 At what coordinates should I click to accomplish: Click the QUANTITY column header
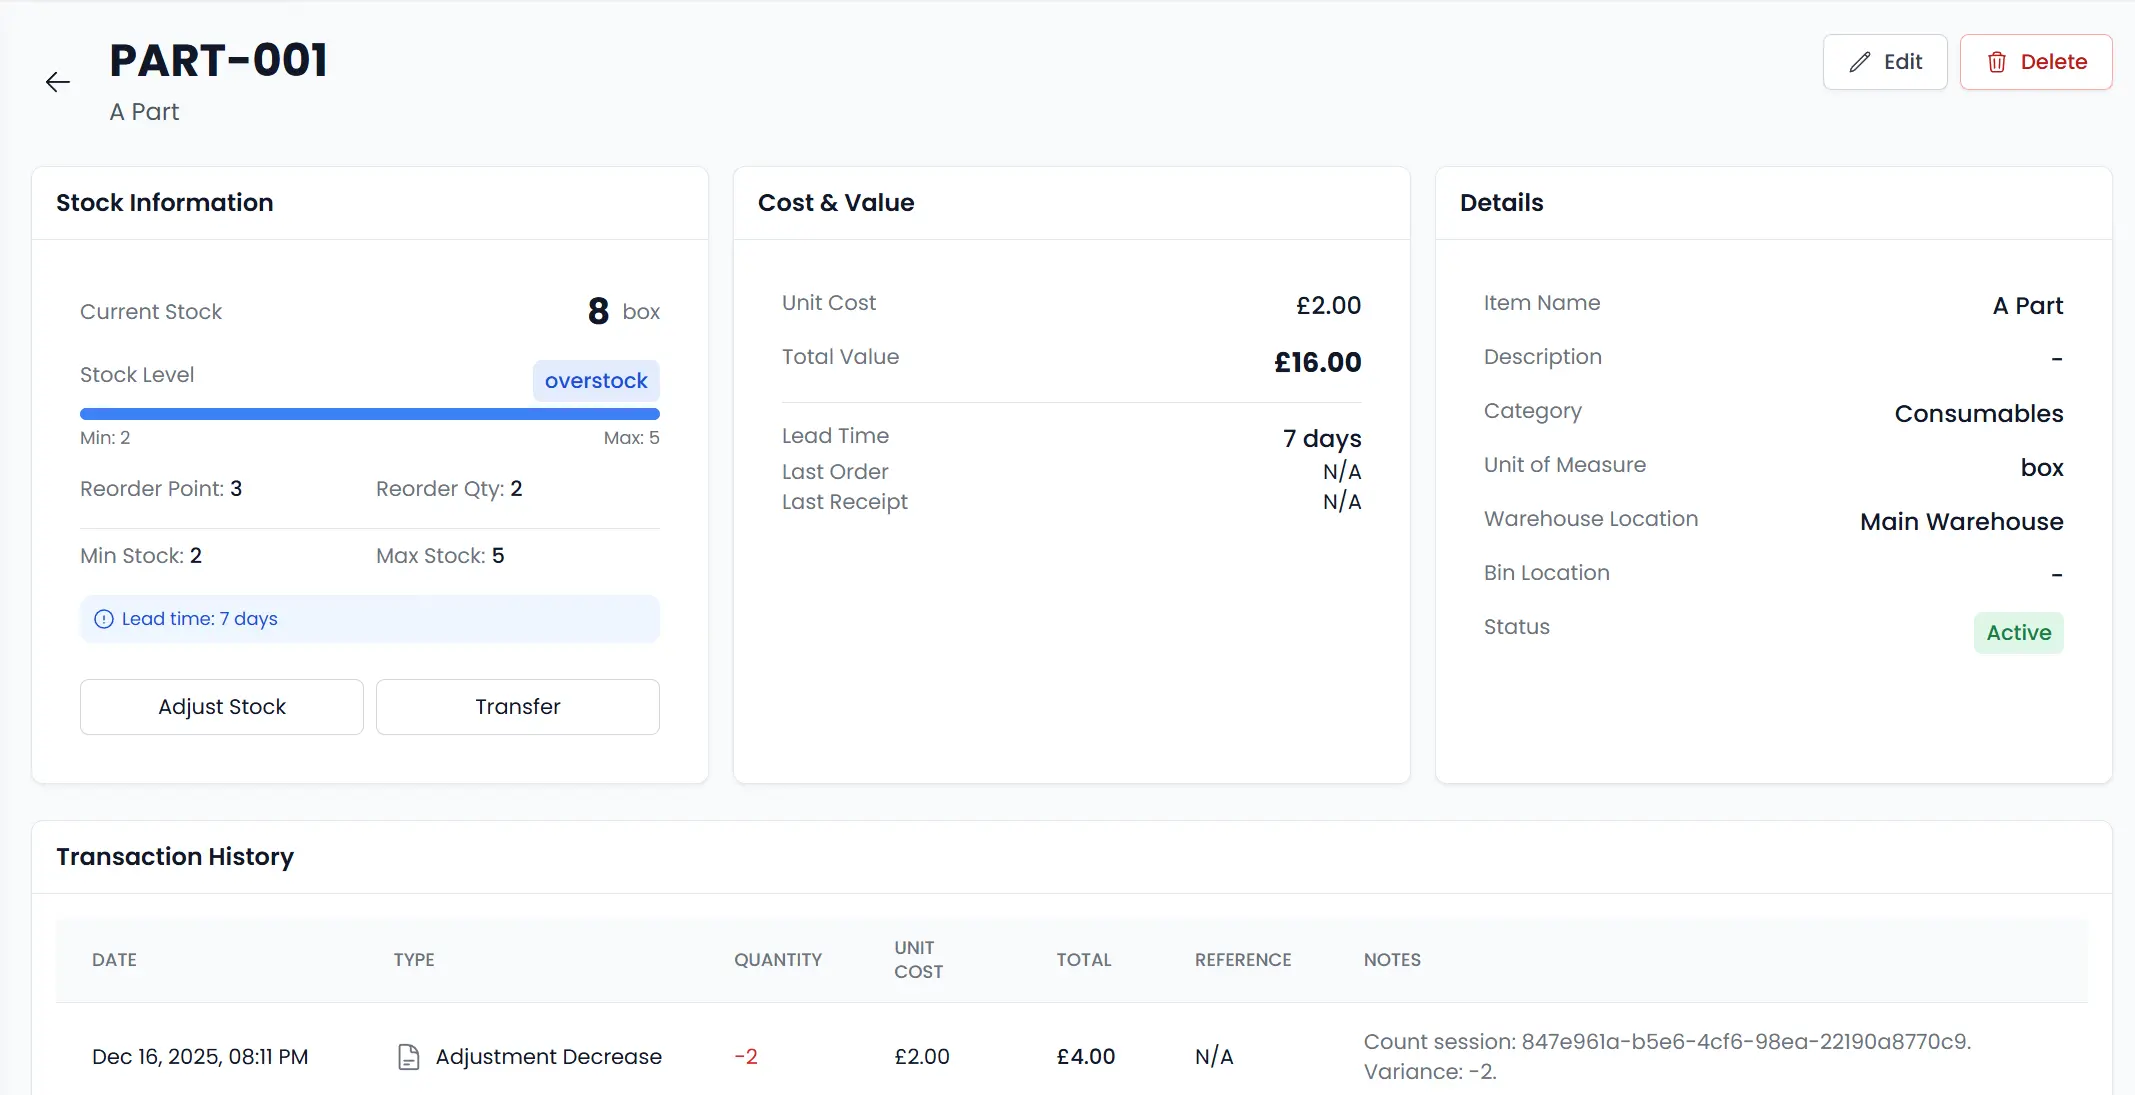[777, 960]
